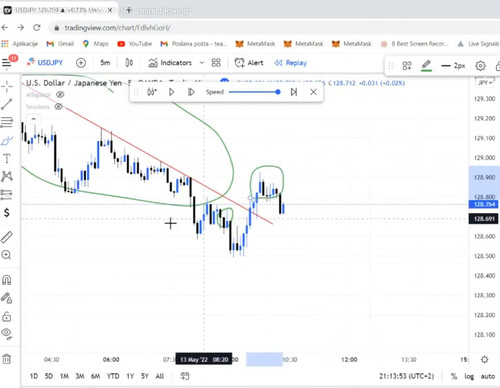The image size is (500, 388).
Task: Open the XABCD patterns tool
Action: 7,176
